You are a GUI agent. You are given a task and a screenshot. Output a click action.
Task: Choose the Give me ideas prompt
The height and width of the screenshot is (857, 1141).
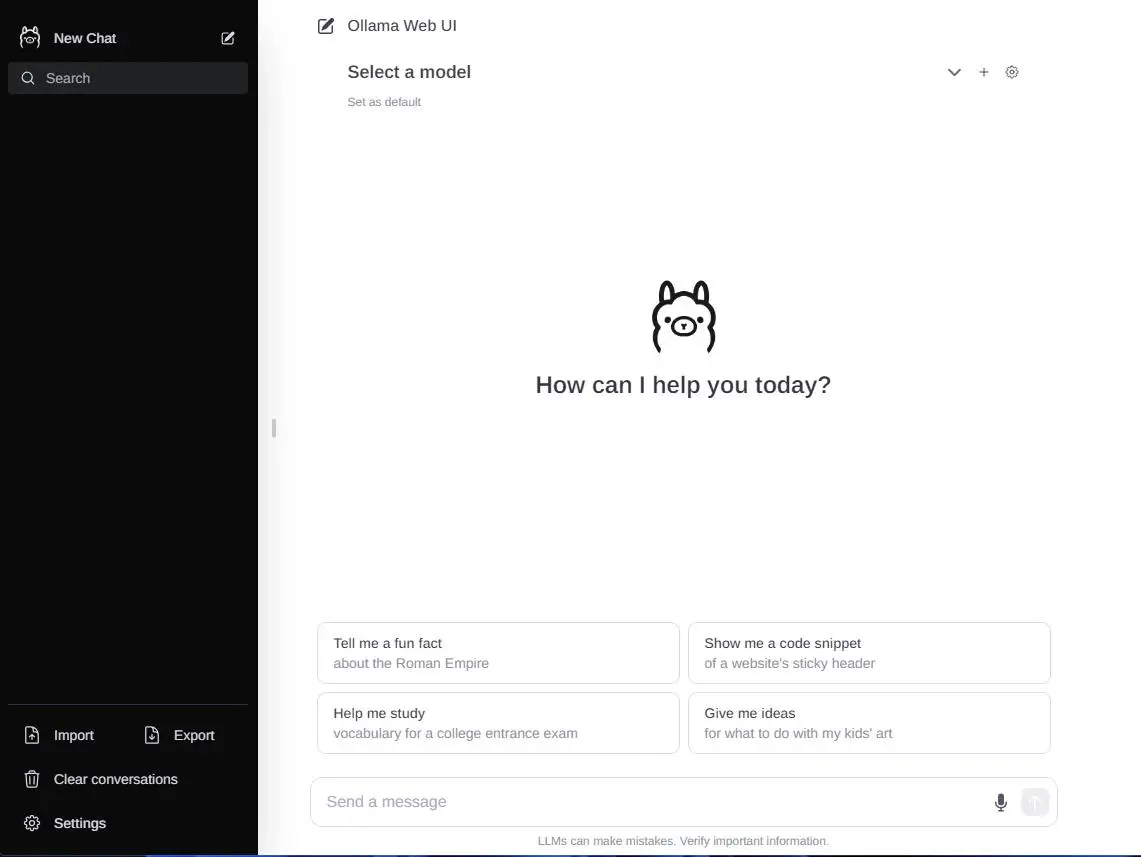click(870, 723)
